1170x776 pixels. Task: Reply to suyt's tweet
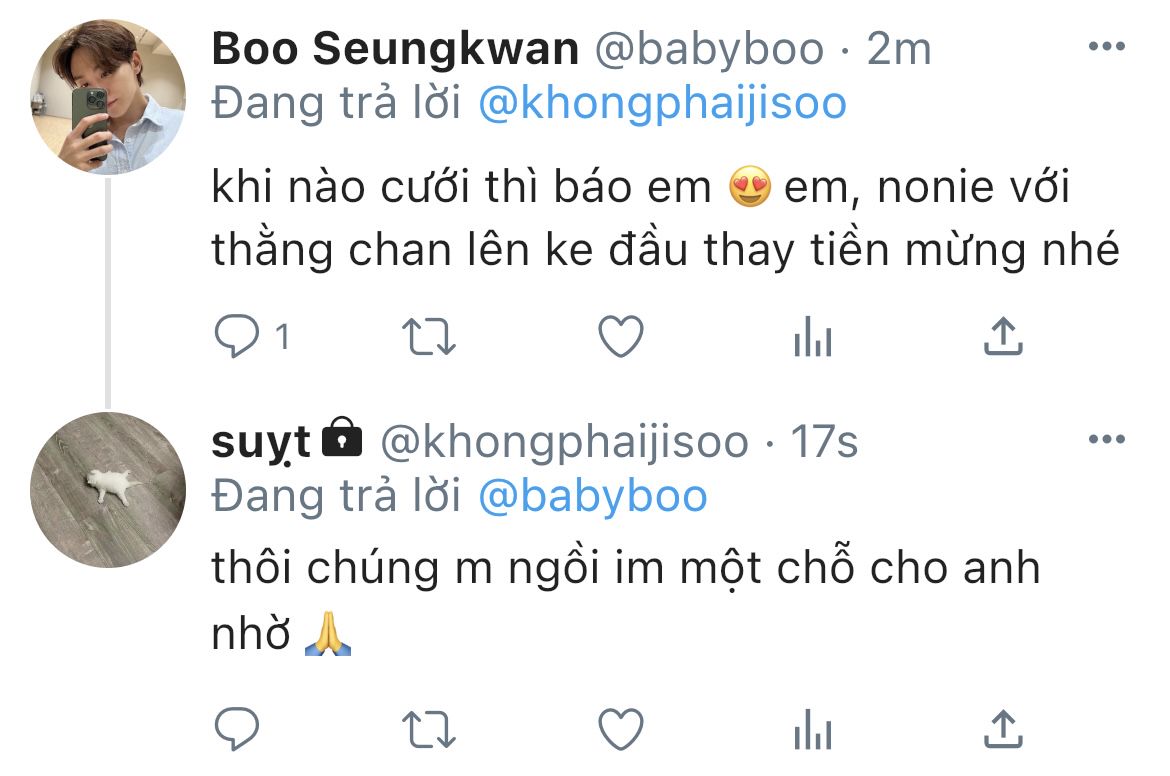point(237,728)
